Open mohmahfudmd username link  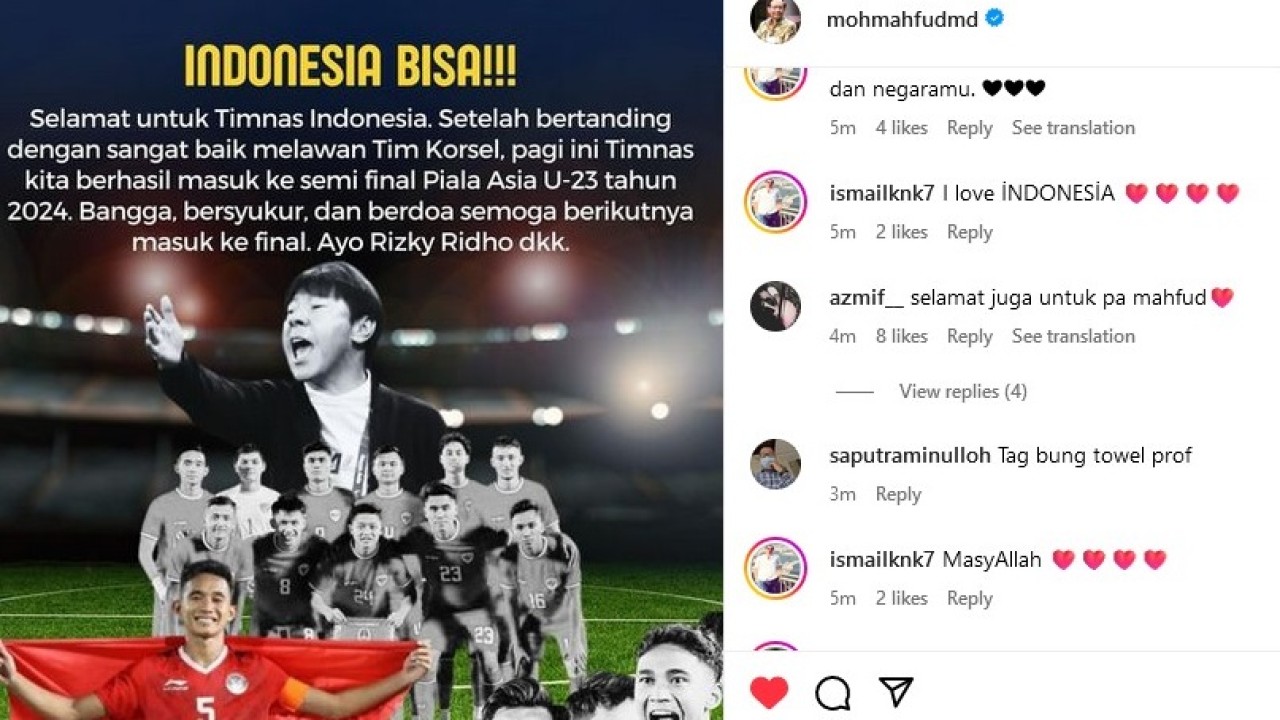pos(901,19)
